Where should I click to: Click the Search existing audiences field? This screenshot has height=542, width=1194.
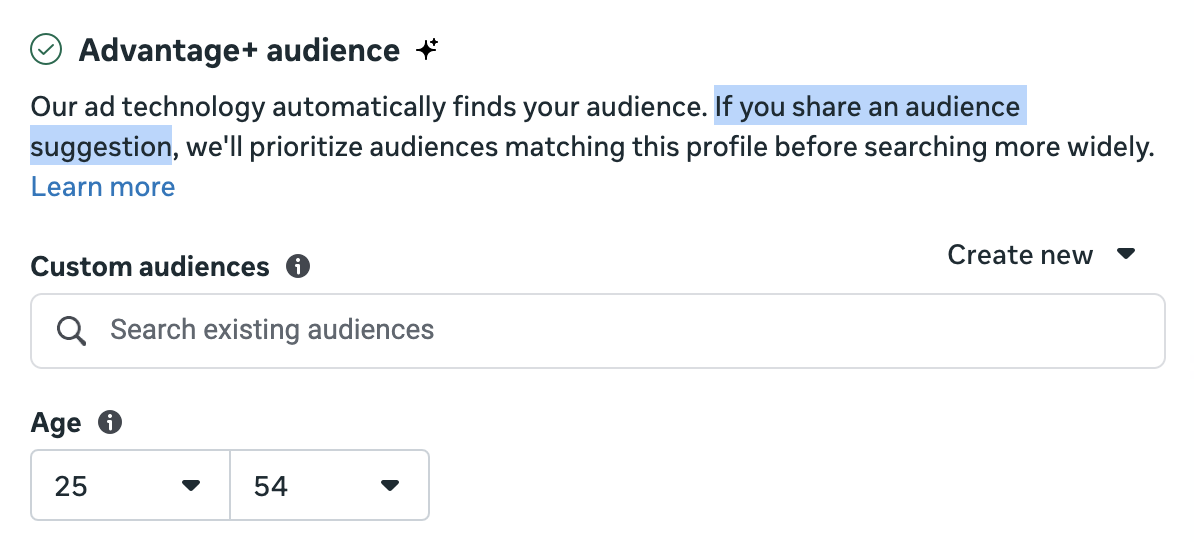(598, 331)
